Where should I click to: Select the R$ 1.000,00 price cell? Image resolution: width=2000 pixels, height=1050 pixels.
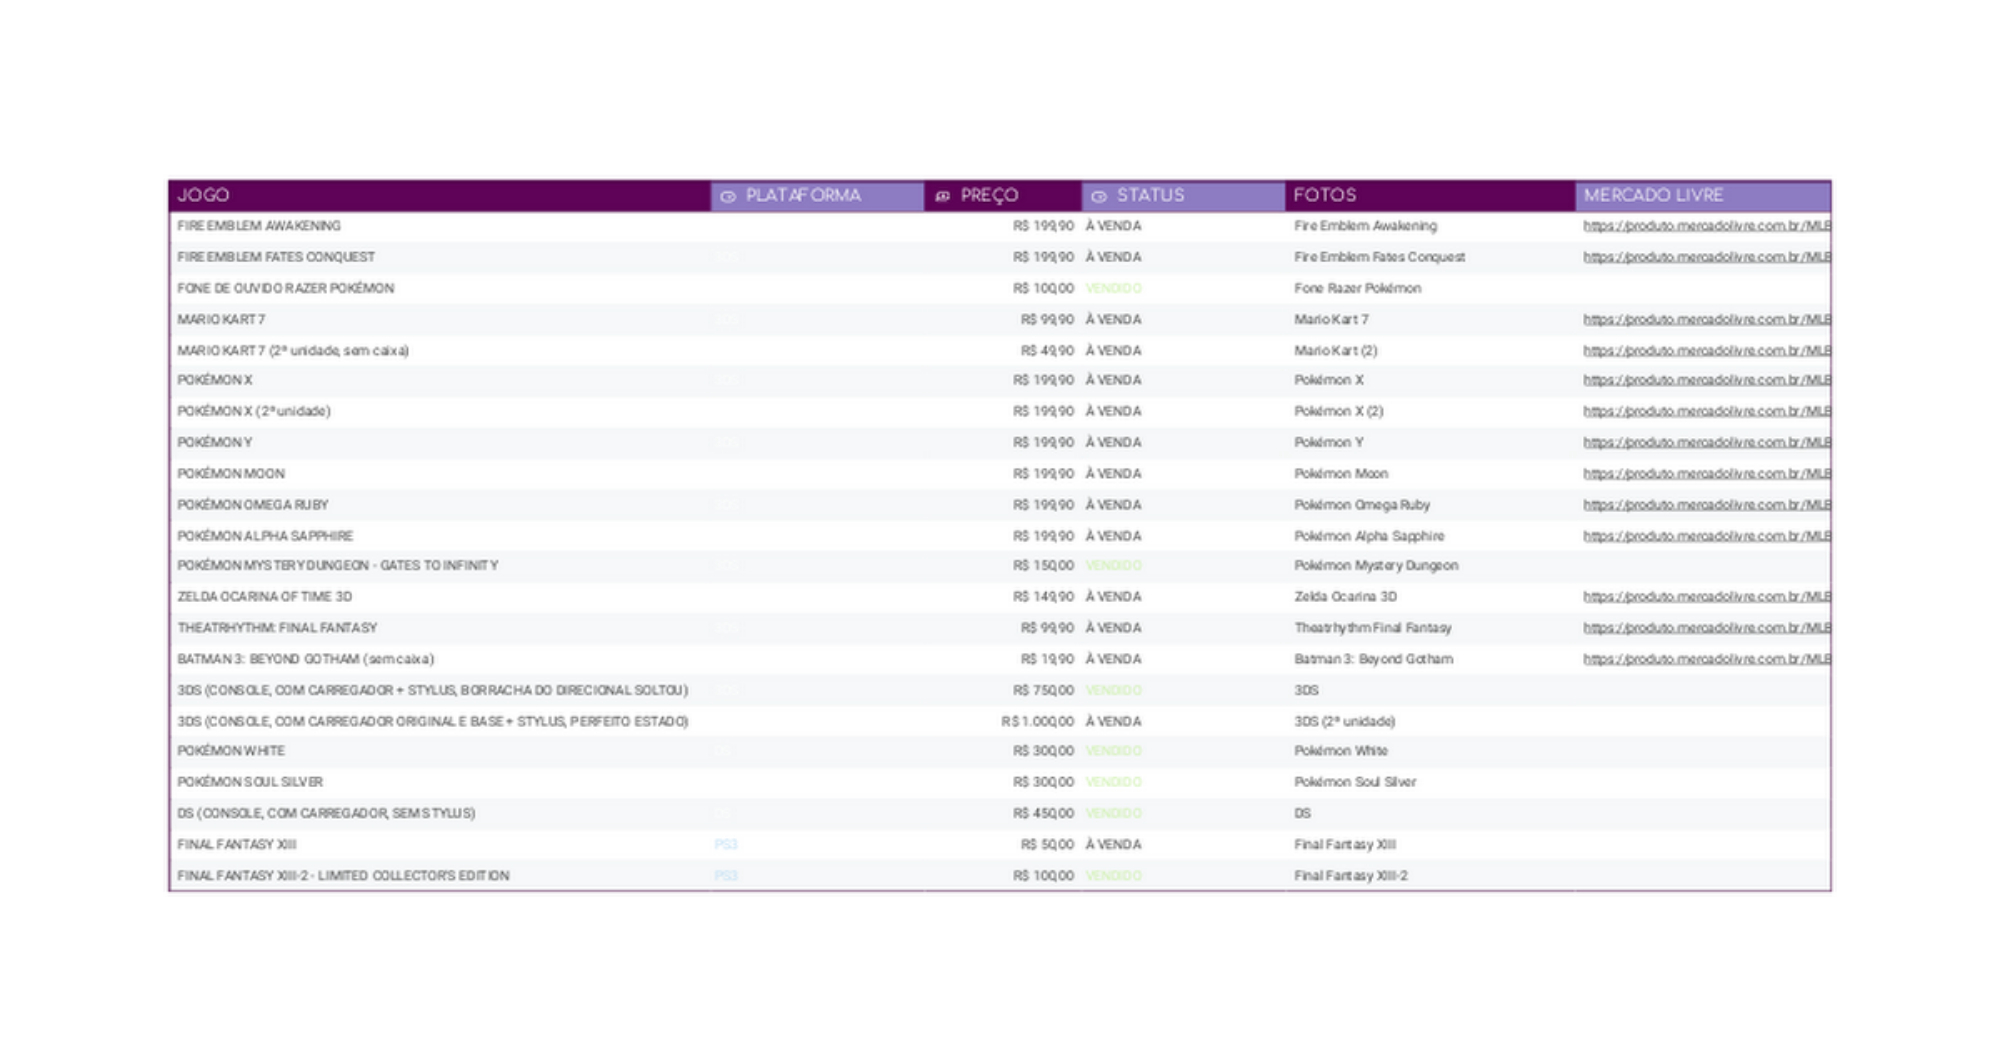pos(1037,722)
